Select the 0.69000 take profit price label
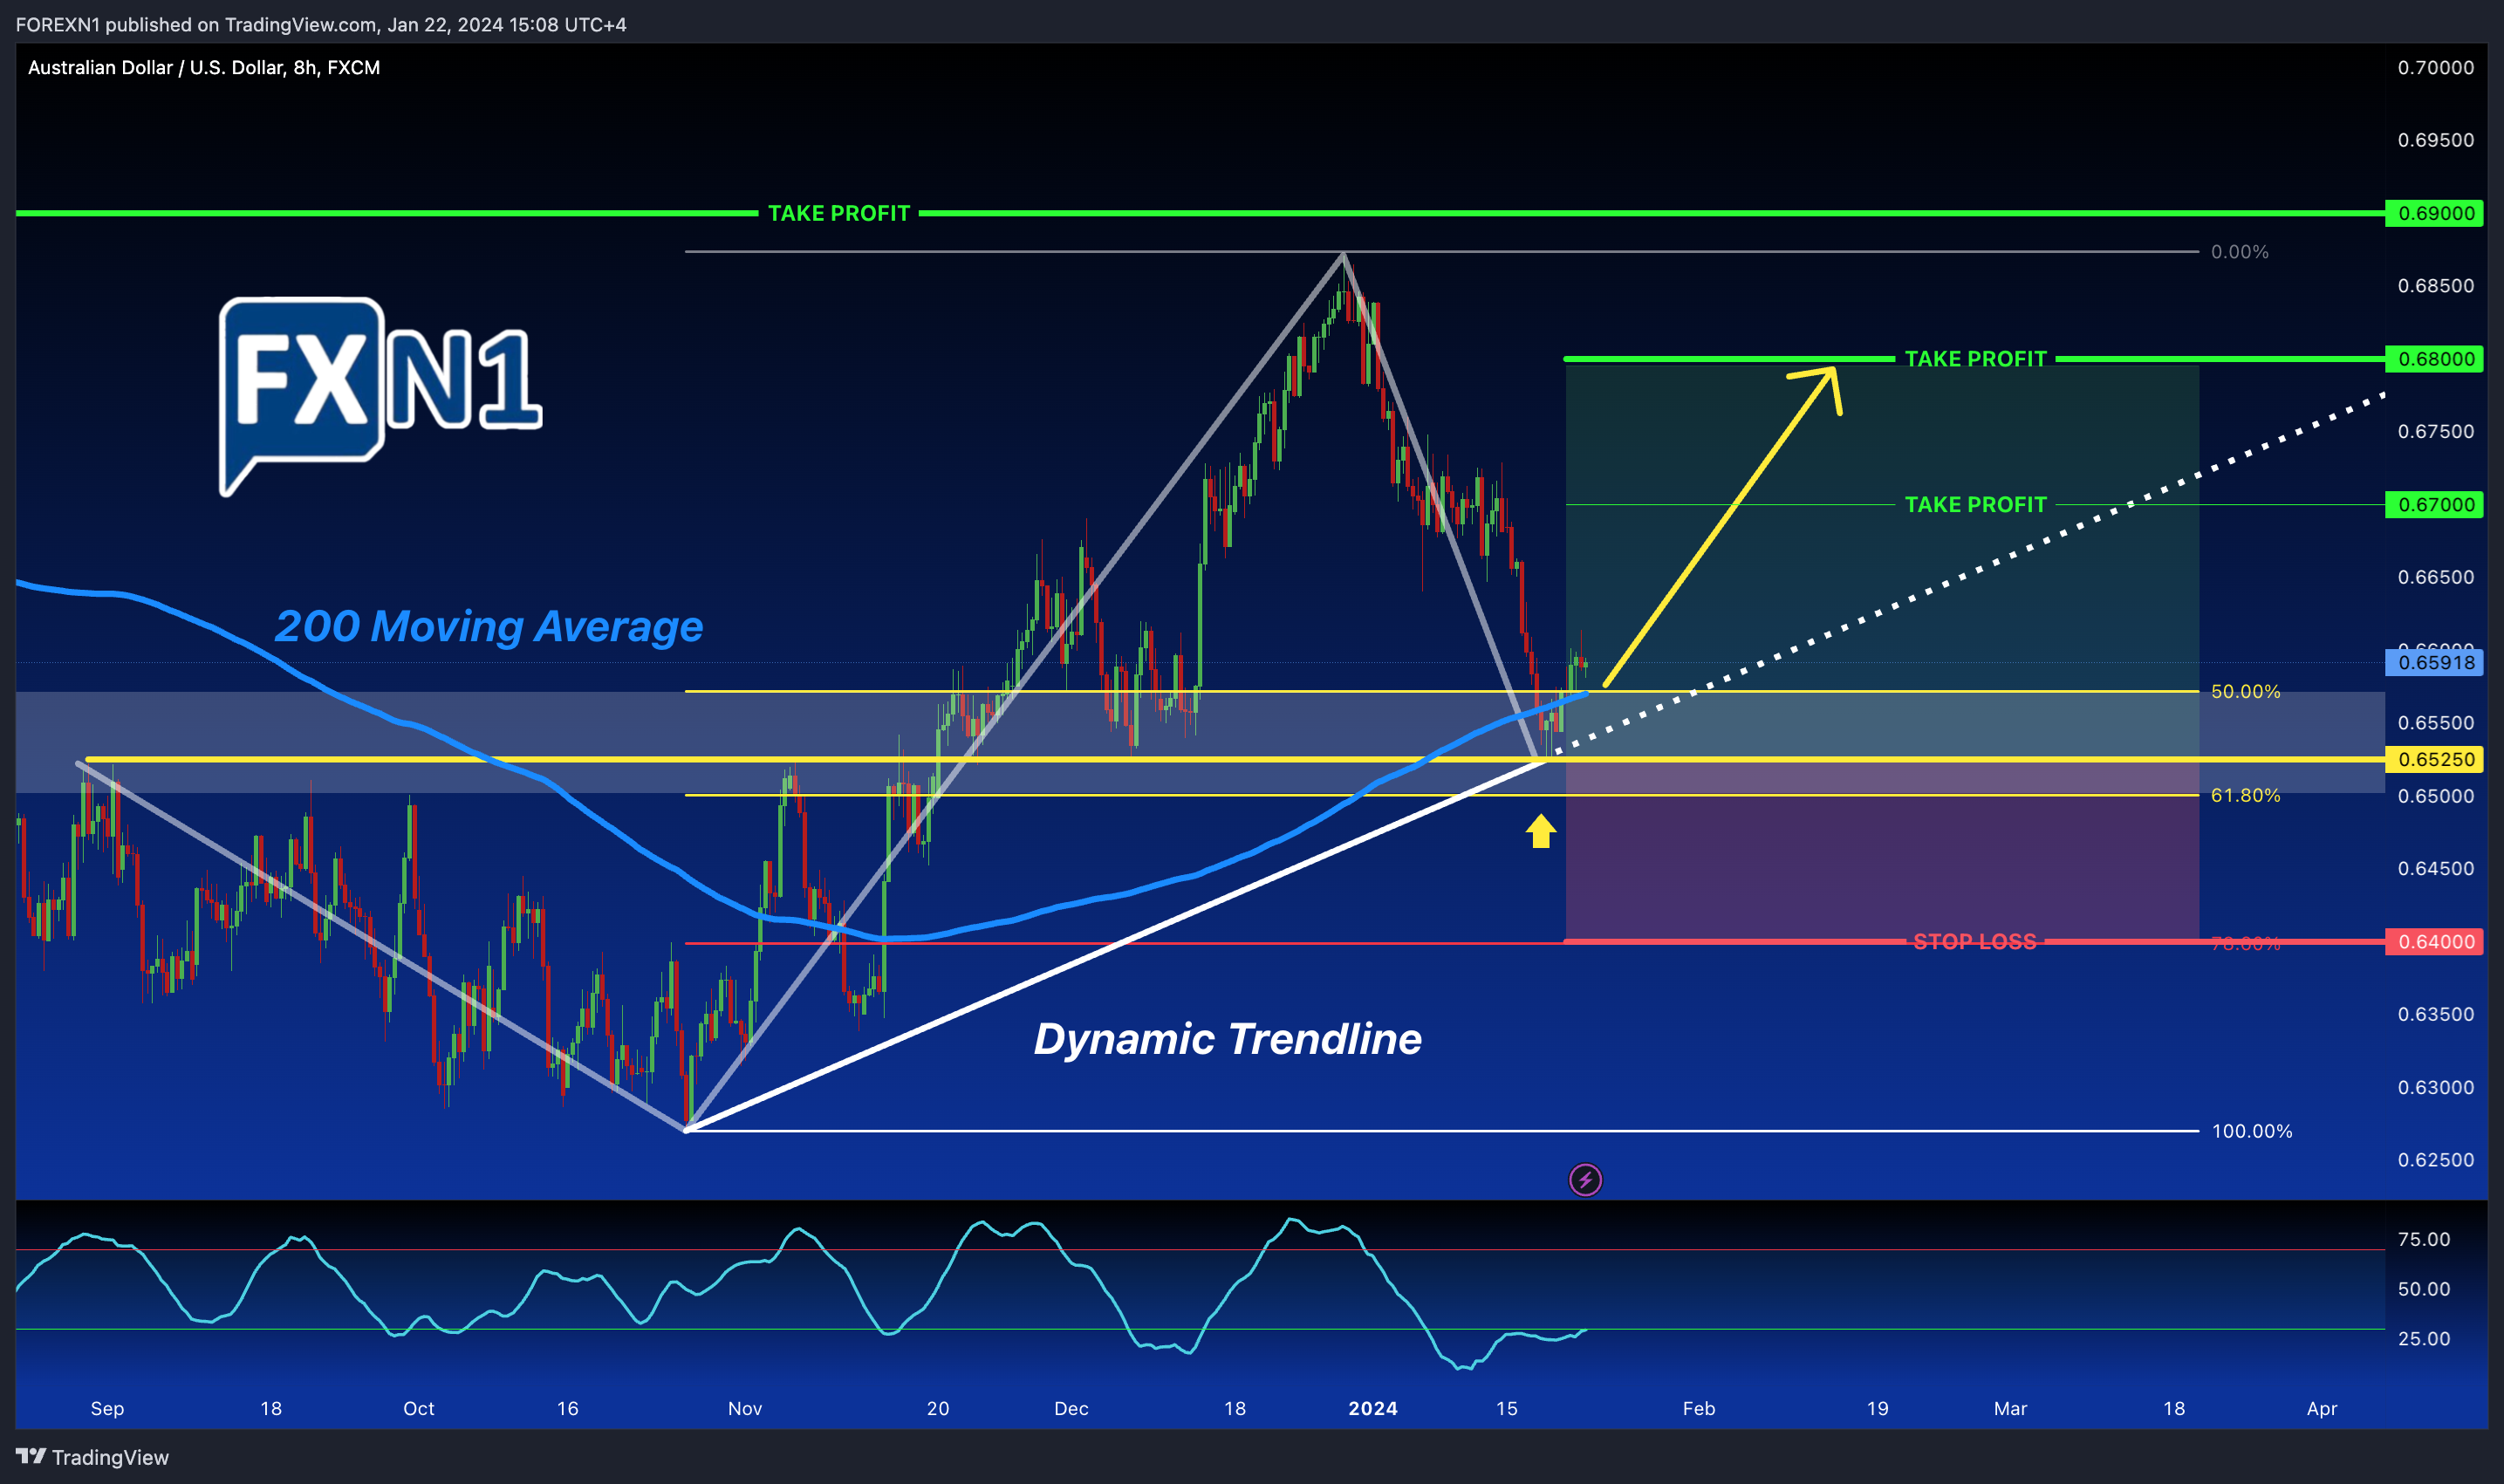Screen dimensions: 2504x1484 coord(2434,213)
